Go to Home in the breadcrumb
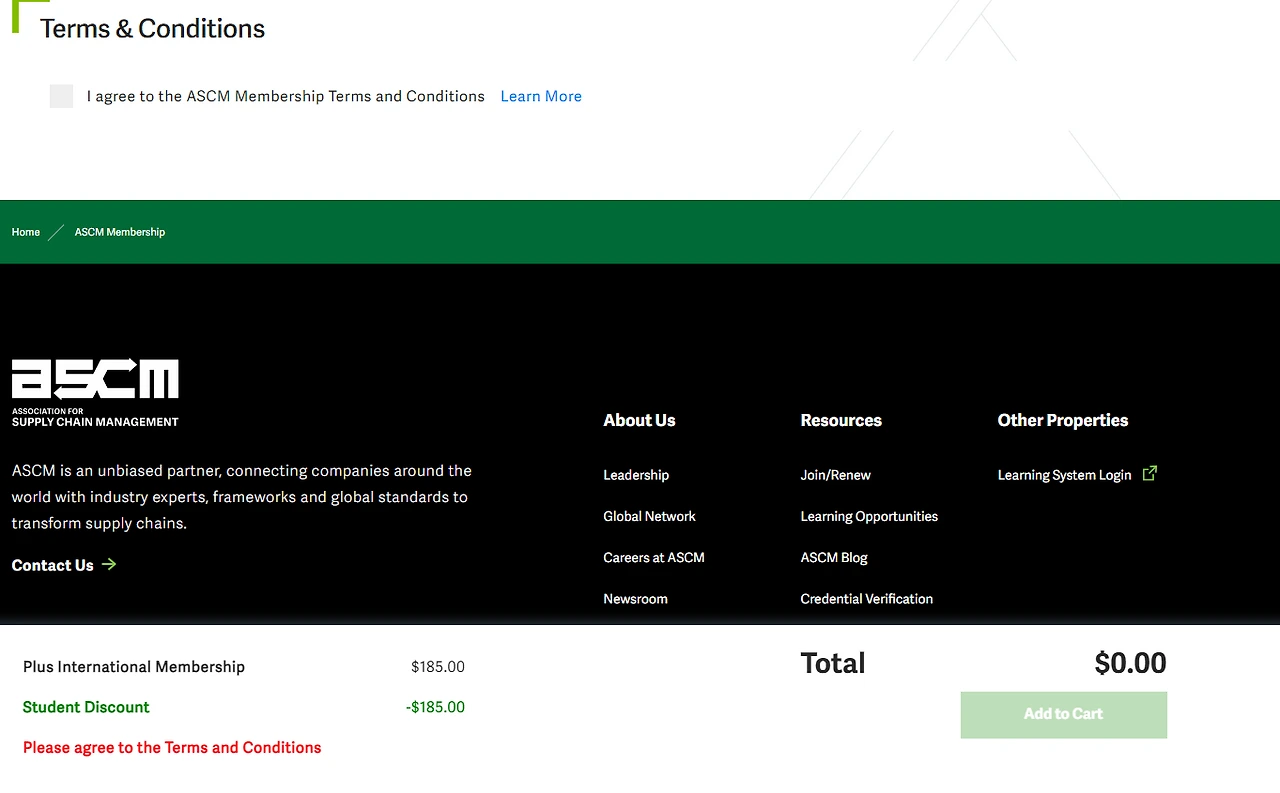This screenshot has height=793, width=1280. 26,232
